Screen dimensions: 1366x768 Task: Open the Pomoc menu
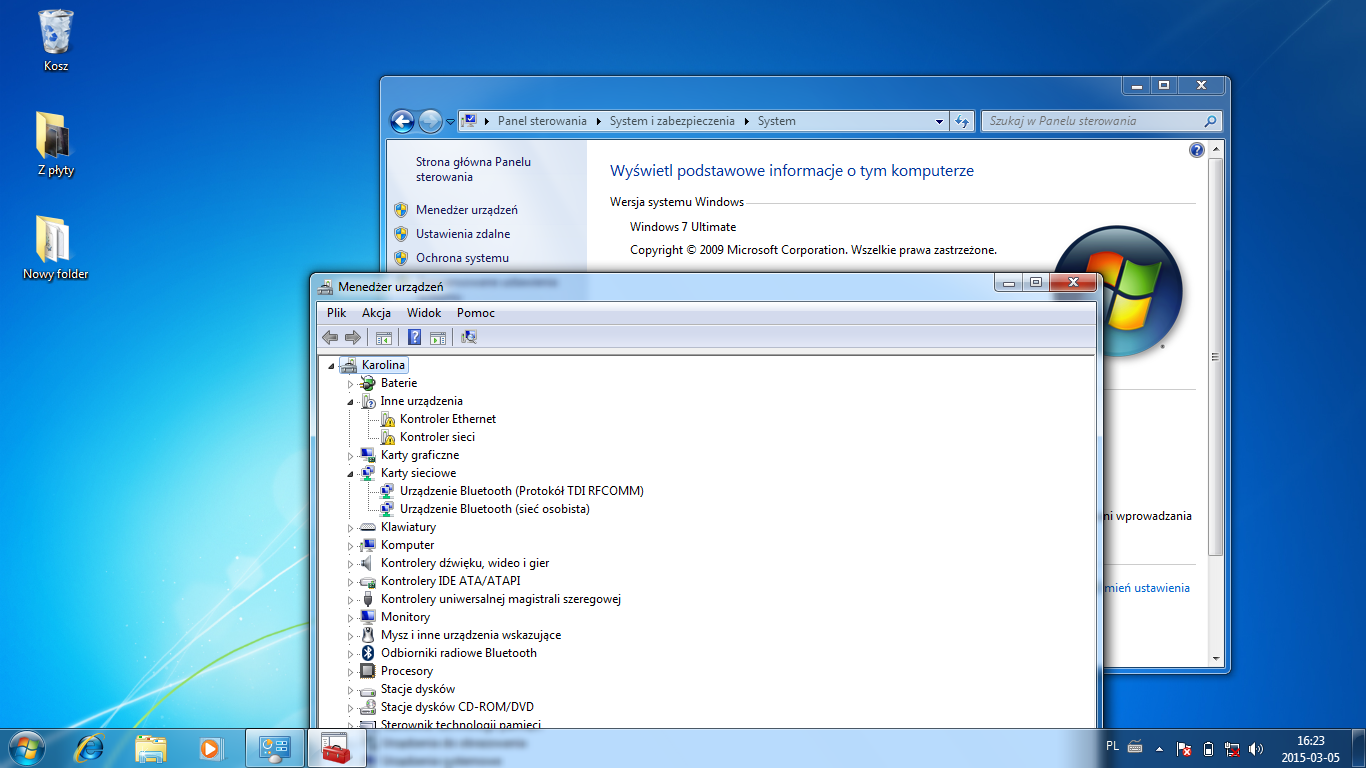pos(476,313)
